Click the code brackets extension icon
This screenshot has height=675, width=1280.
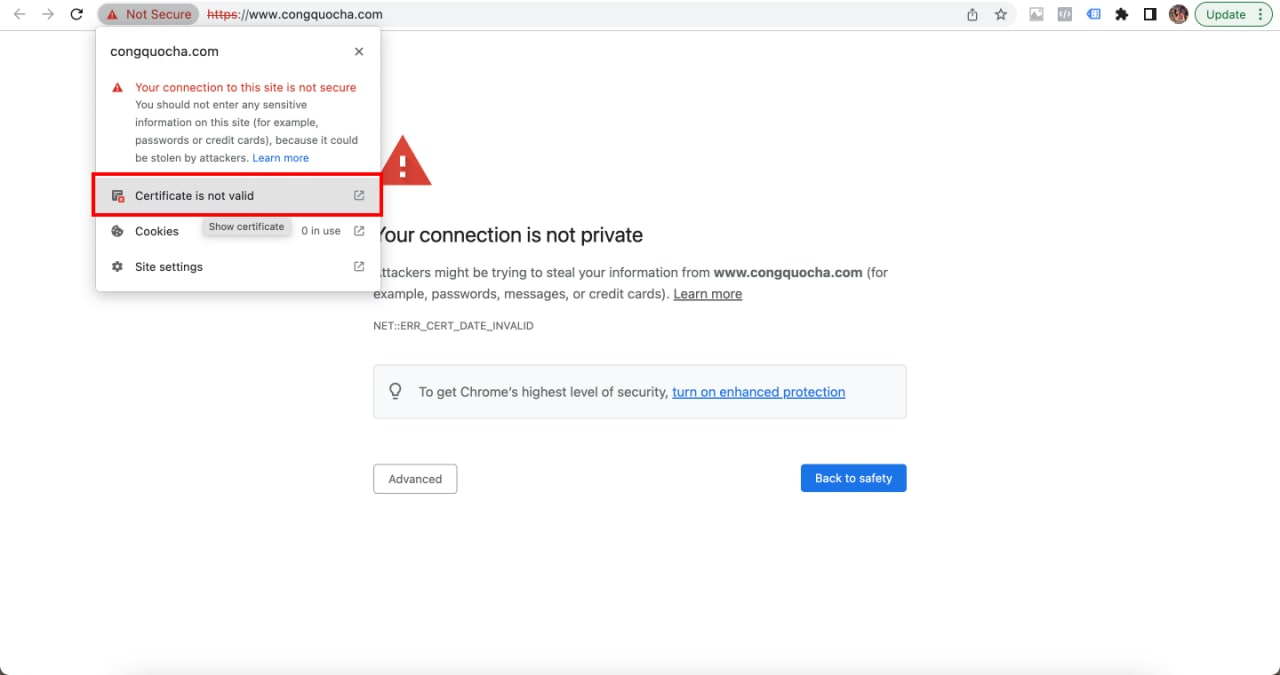[1065, 15]
